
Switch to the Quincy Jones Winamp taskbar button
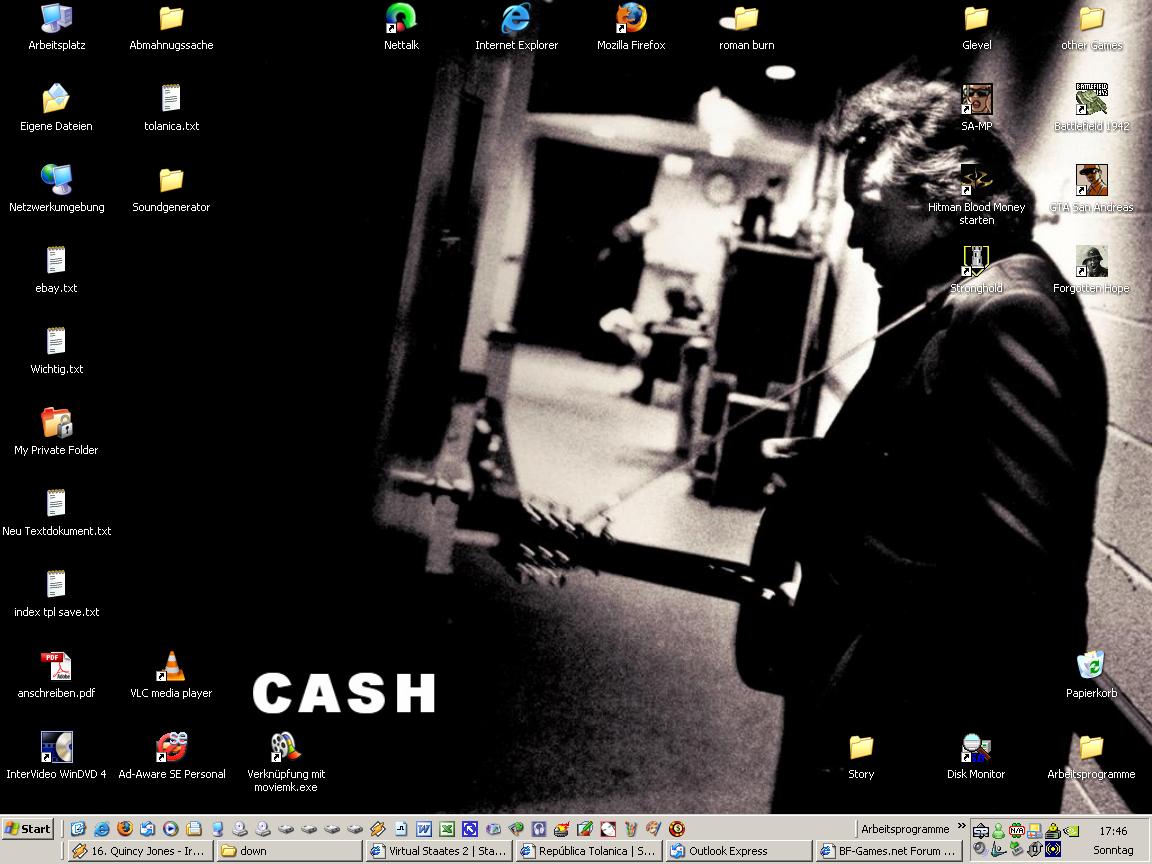pyautogui.click(x=141, y=851)
